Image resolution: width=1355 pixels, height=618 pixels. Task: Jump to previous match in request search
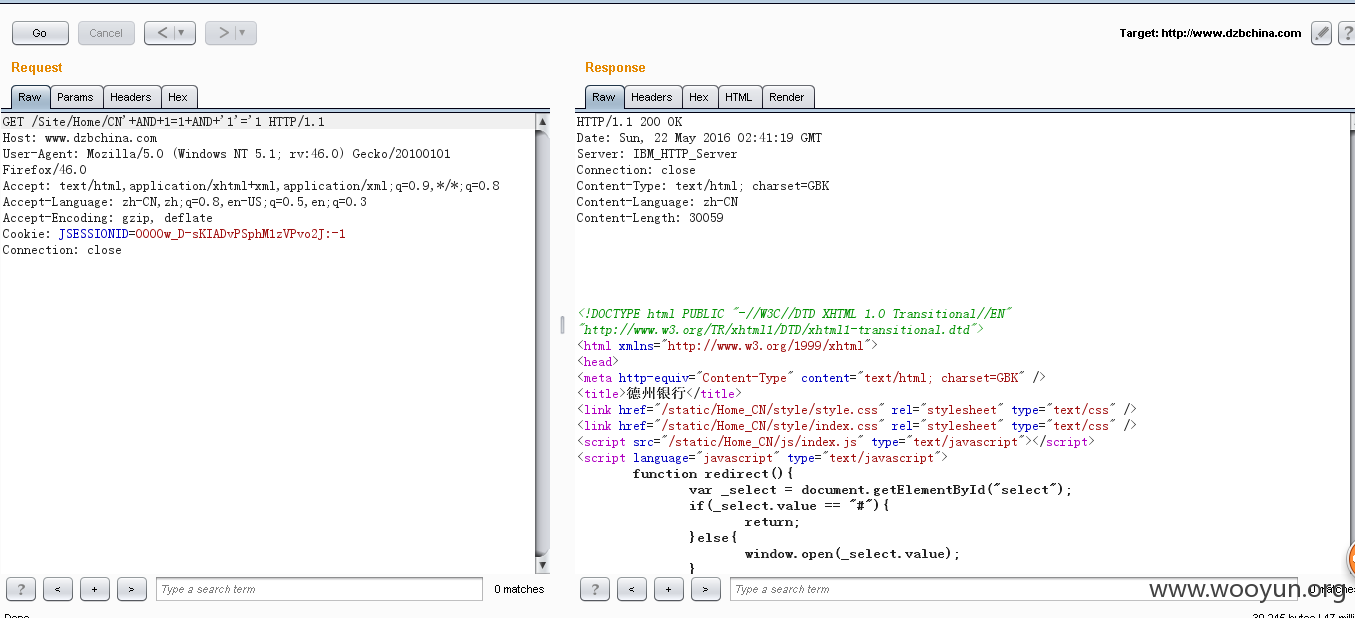pyautogui.click(x=58, y=589)
